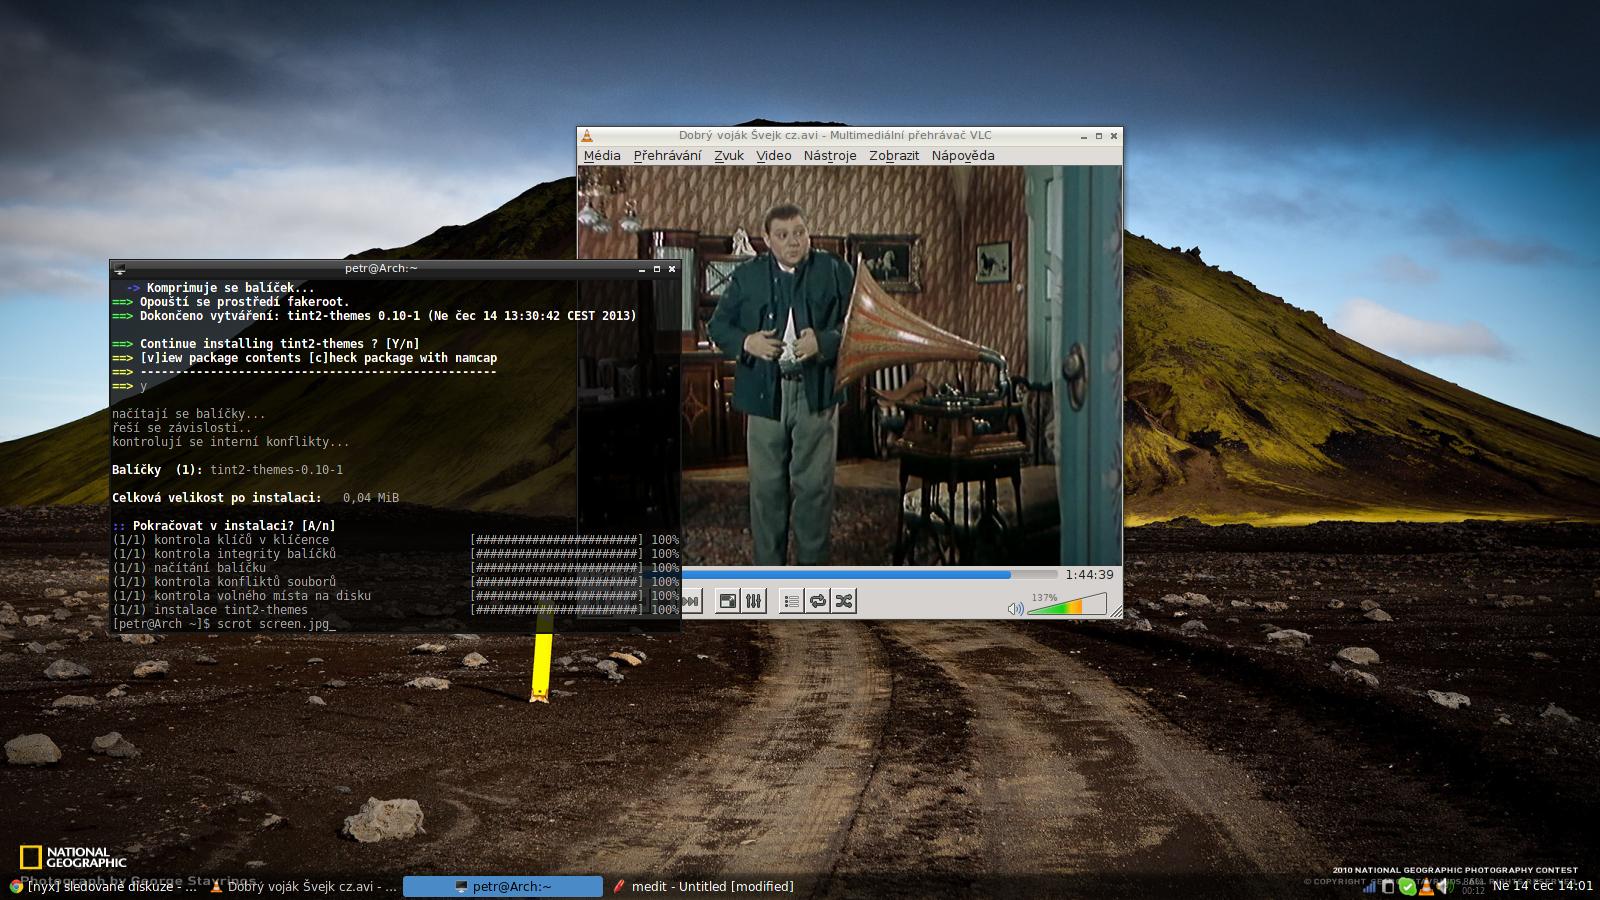
Task: Open the Zvuk menu
Action: [x=728, y=156]
